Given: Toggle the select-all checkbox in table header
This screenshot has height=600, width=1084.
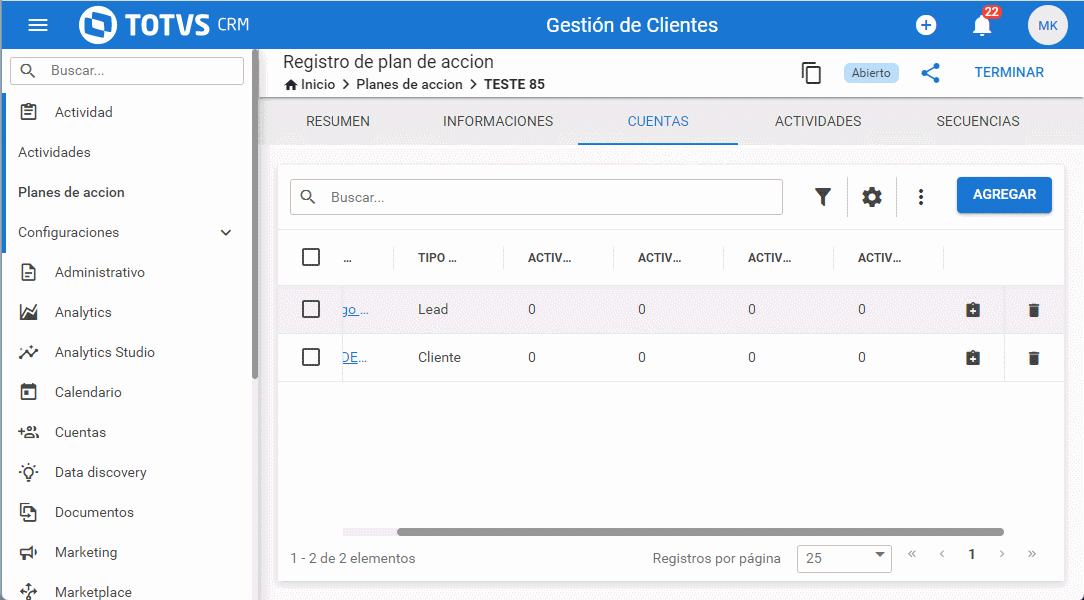Looking at the screenshot, I should pyautogui.click(x=311, y=257).
